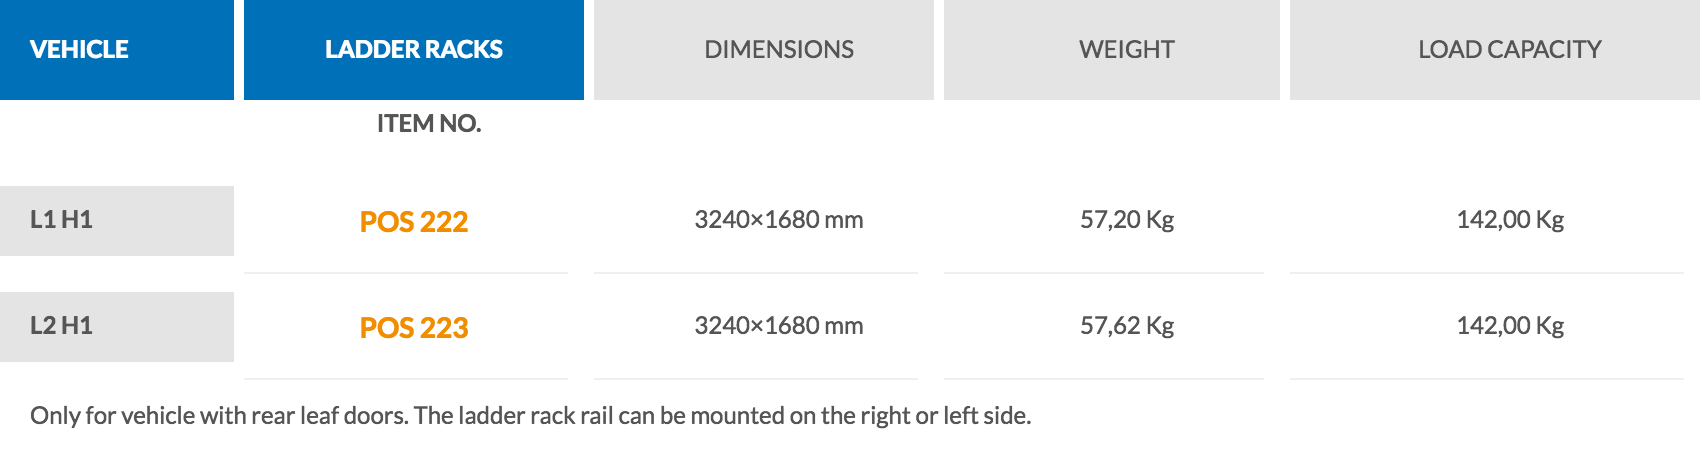Click the WEIGHT column header

point(1126,49)
